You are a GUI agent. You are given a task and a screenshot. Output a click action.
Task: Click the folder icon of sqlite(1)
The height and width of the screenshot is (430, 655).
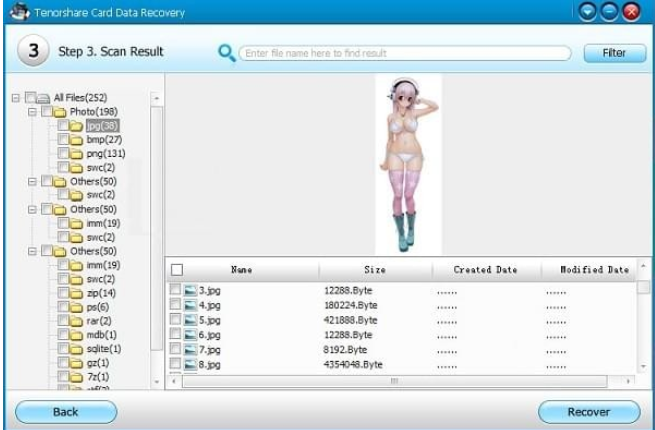pyautogui.click(x=76, y=349)
